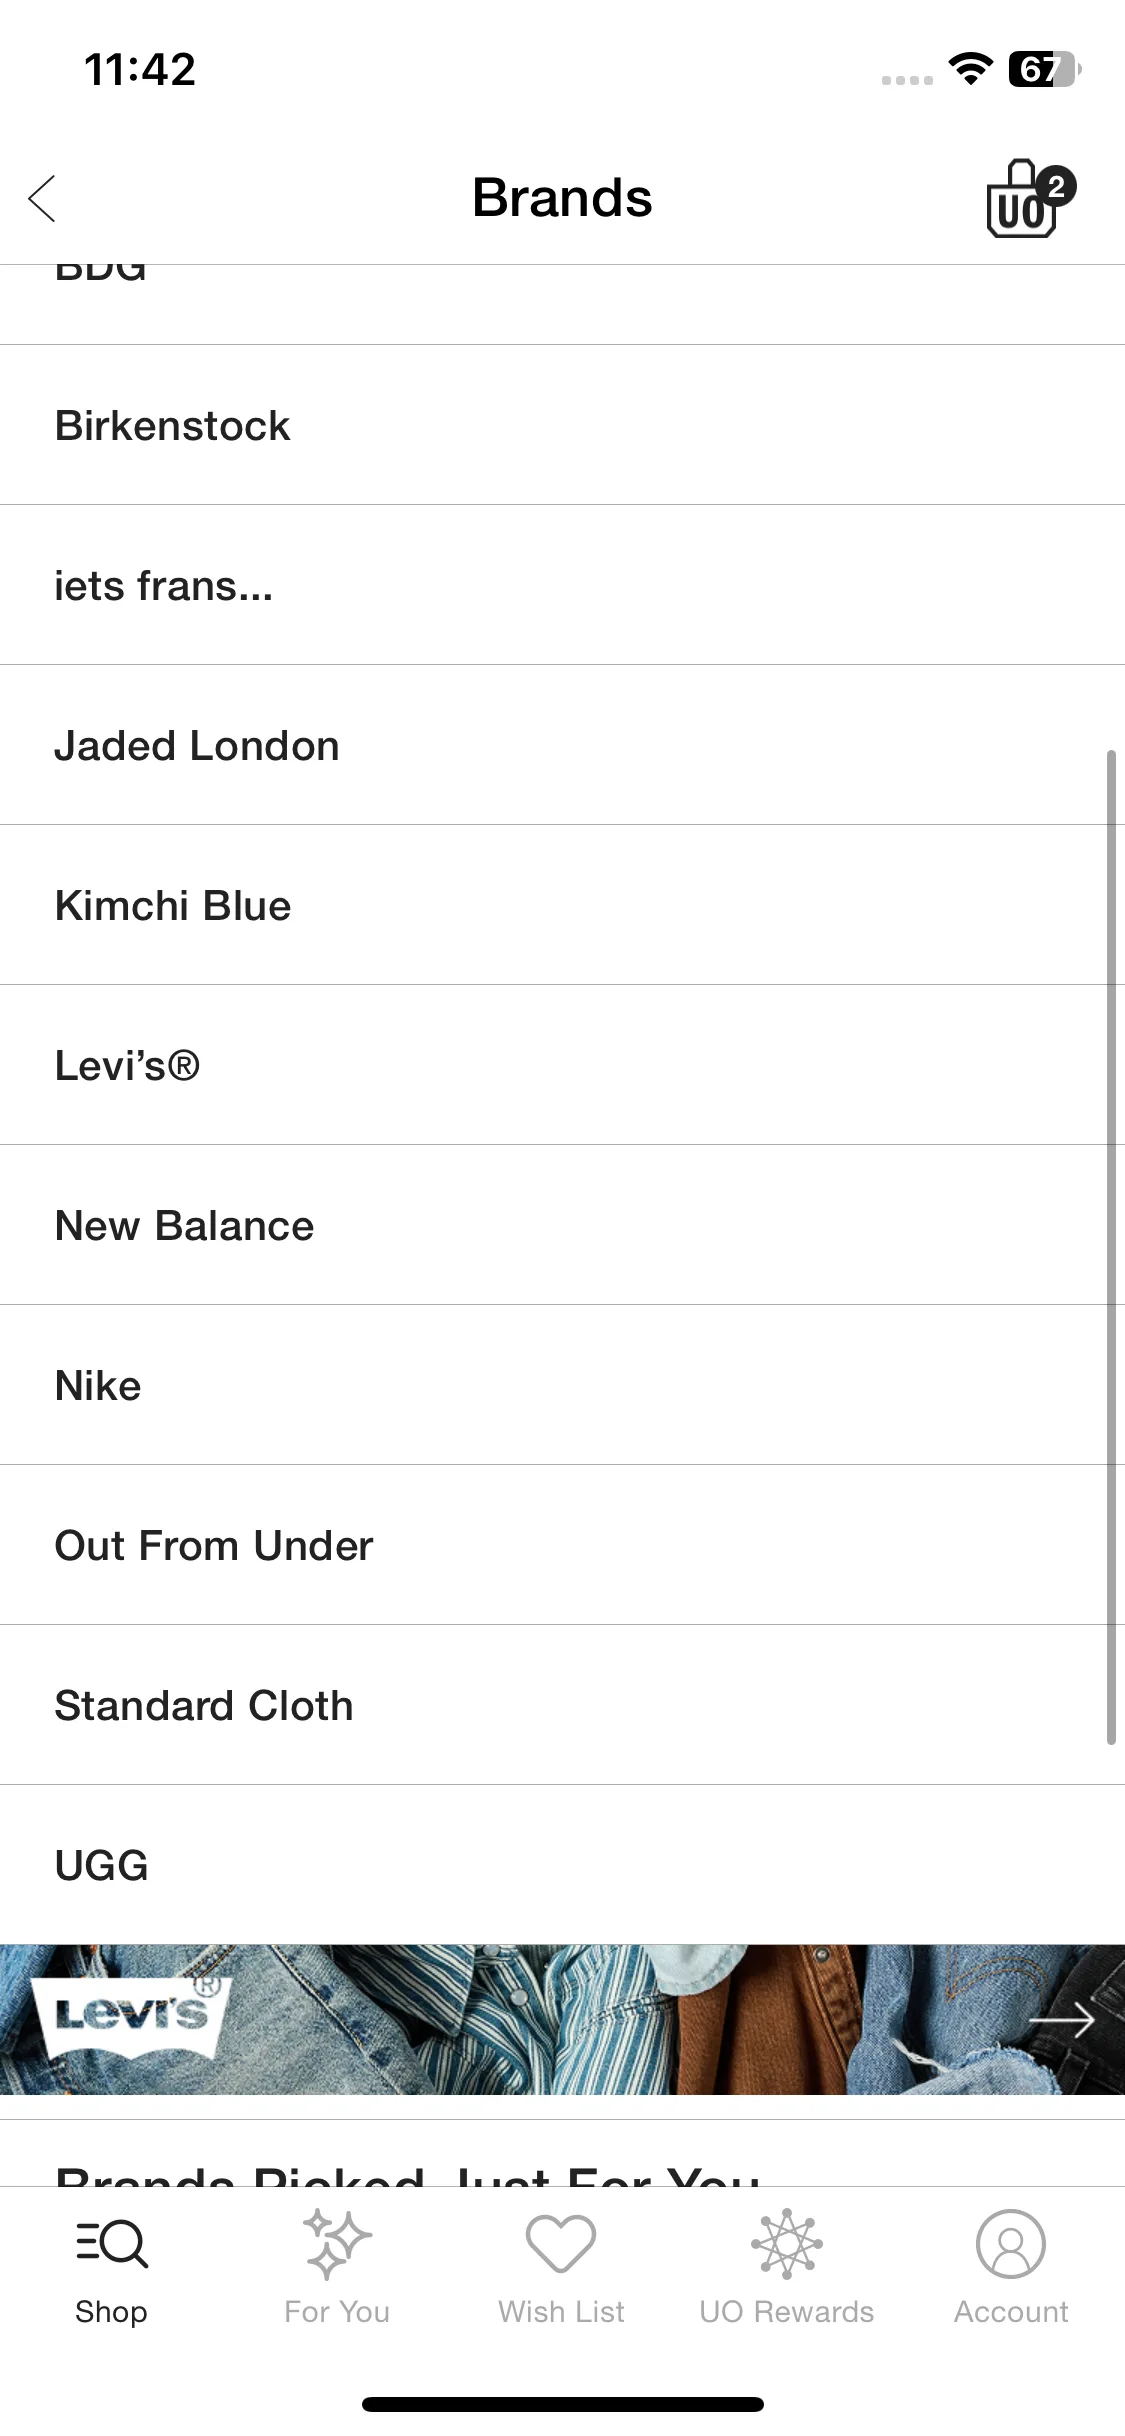This screenshot has width=1125, height=2436.
Task: Choose the Levi's® brand row
Action: 562,1065
